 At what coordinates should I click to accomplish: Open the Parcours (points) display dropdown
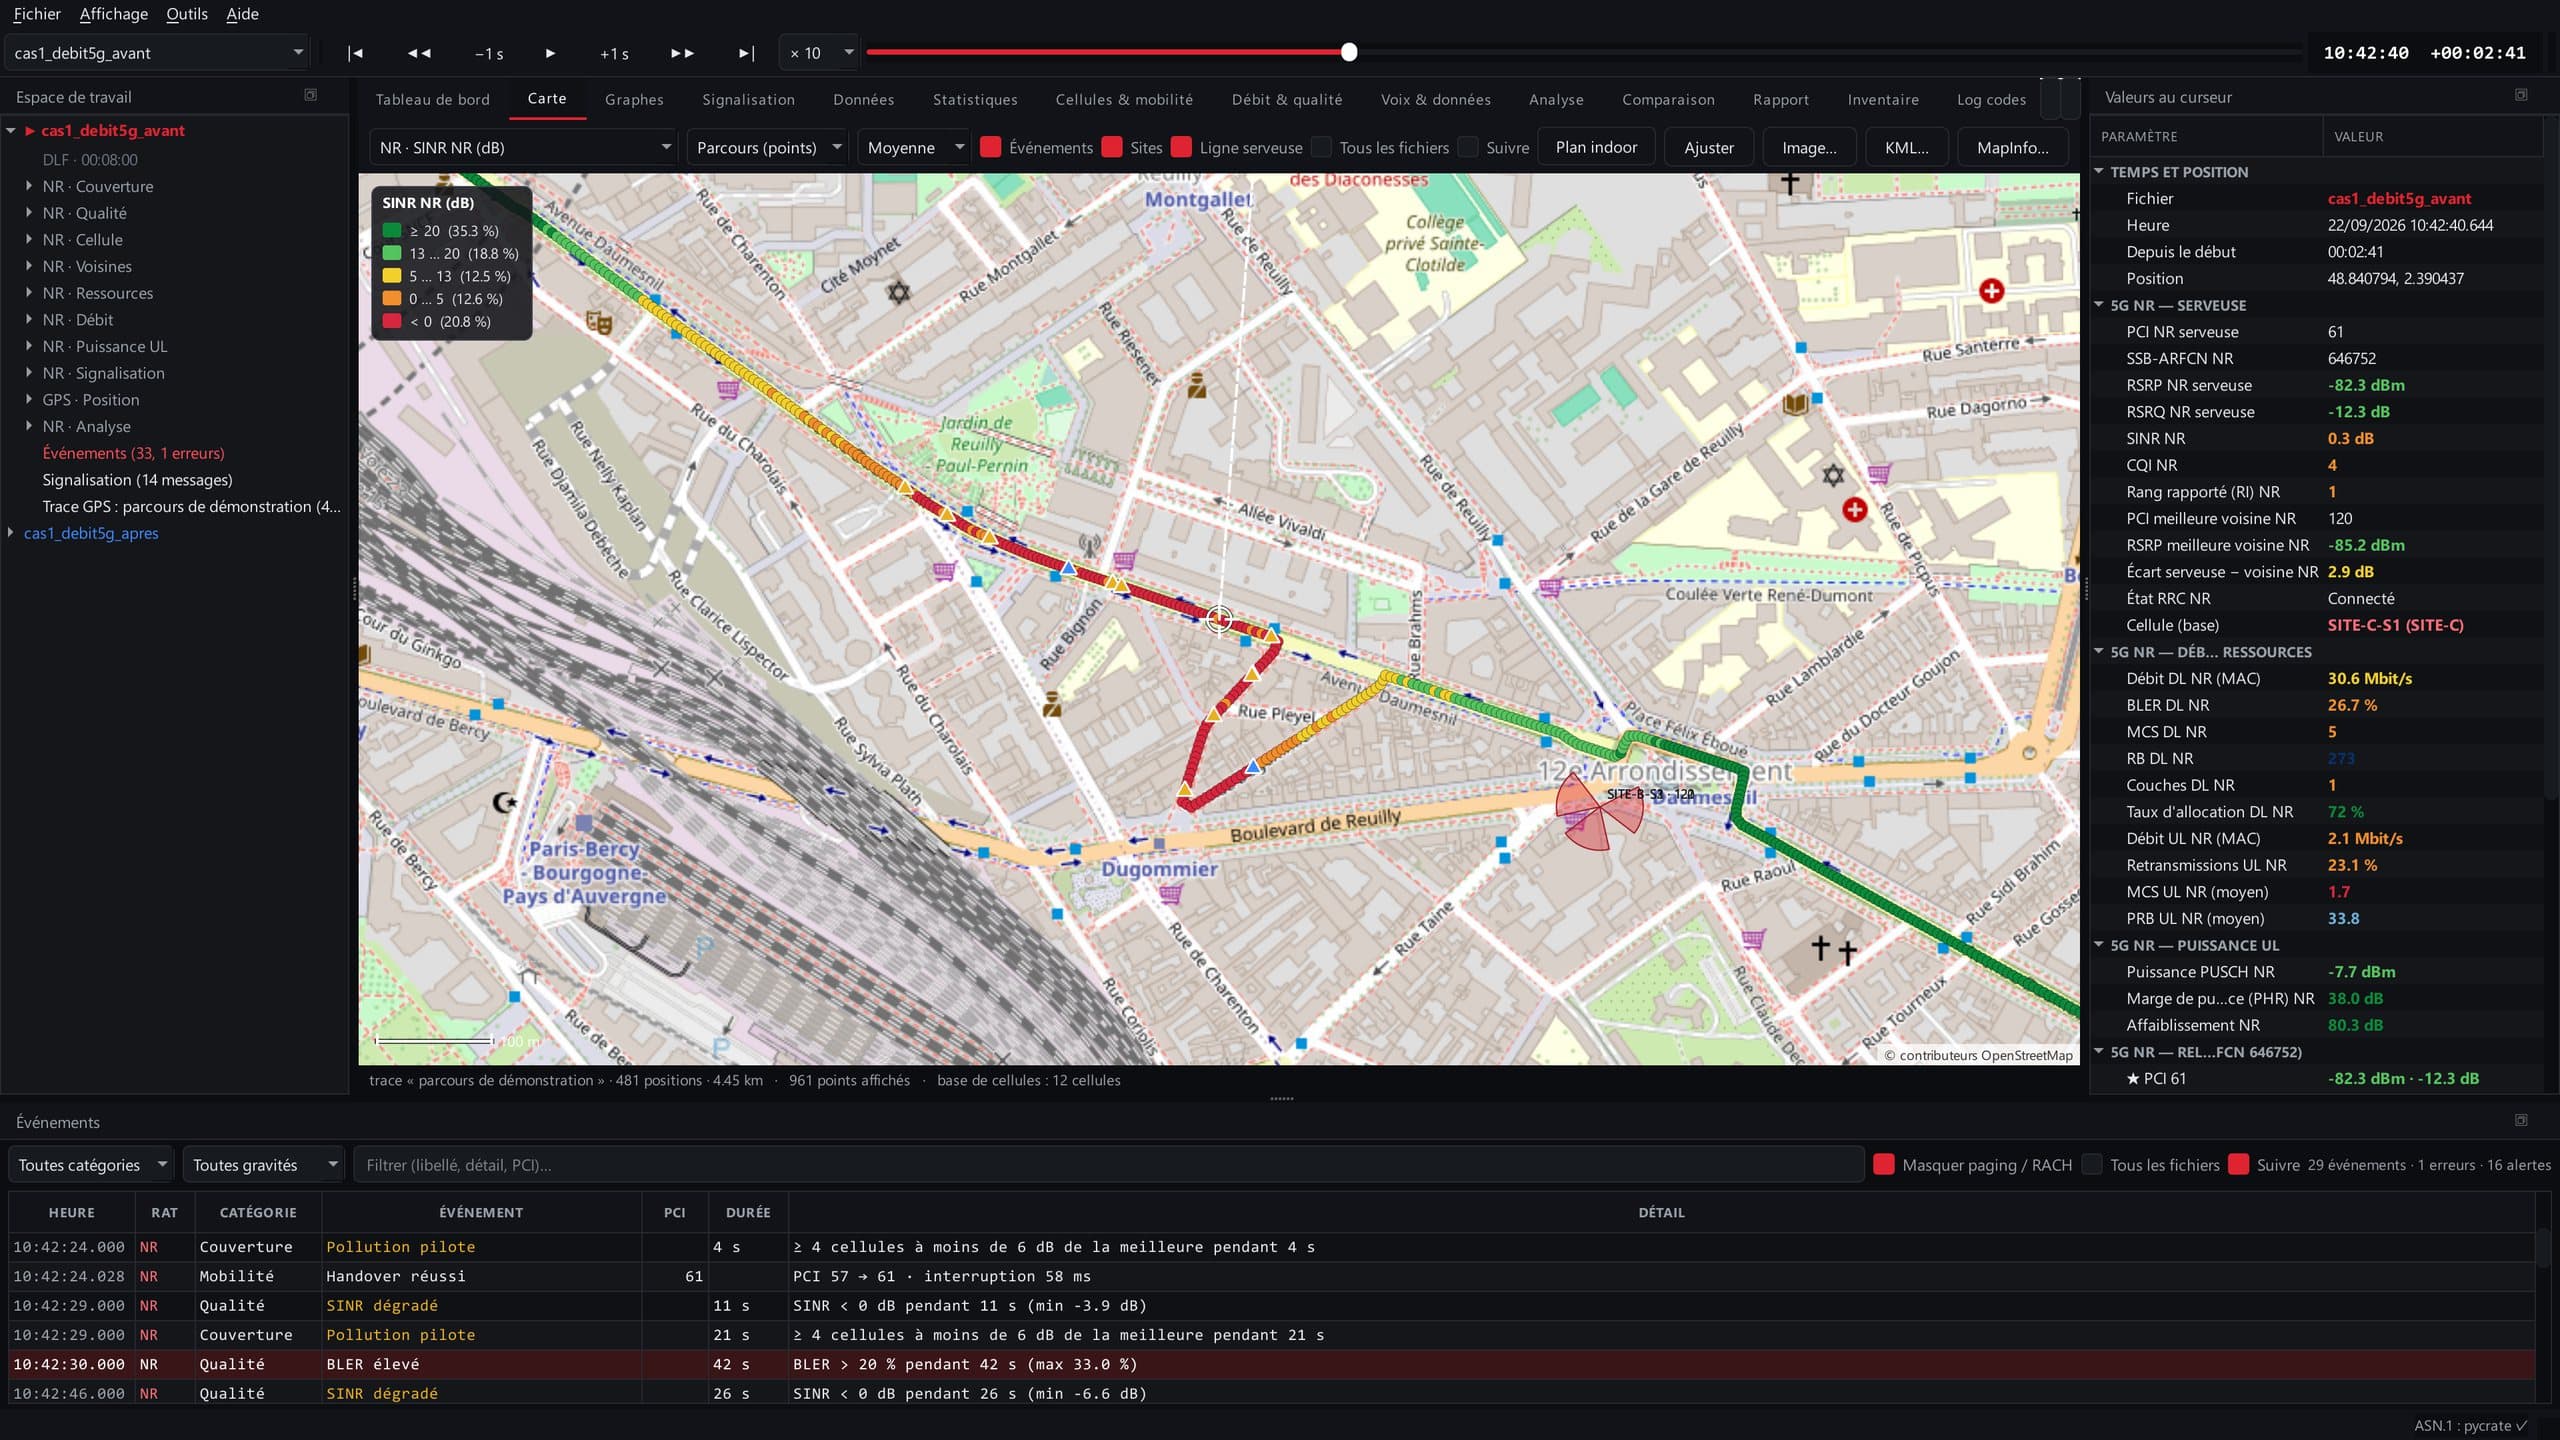[x=767, y=147]
